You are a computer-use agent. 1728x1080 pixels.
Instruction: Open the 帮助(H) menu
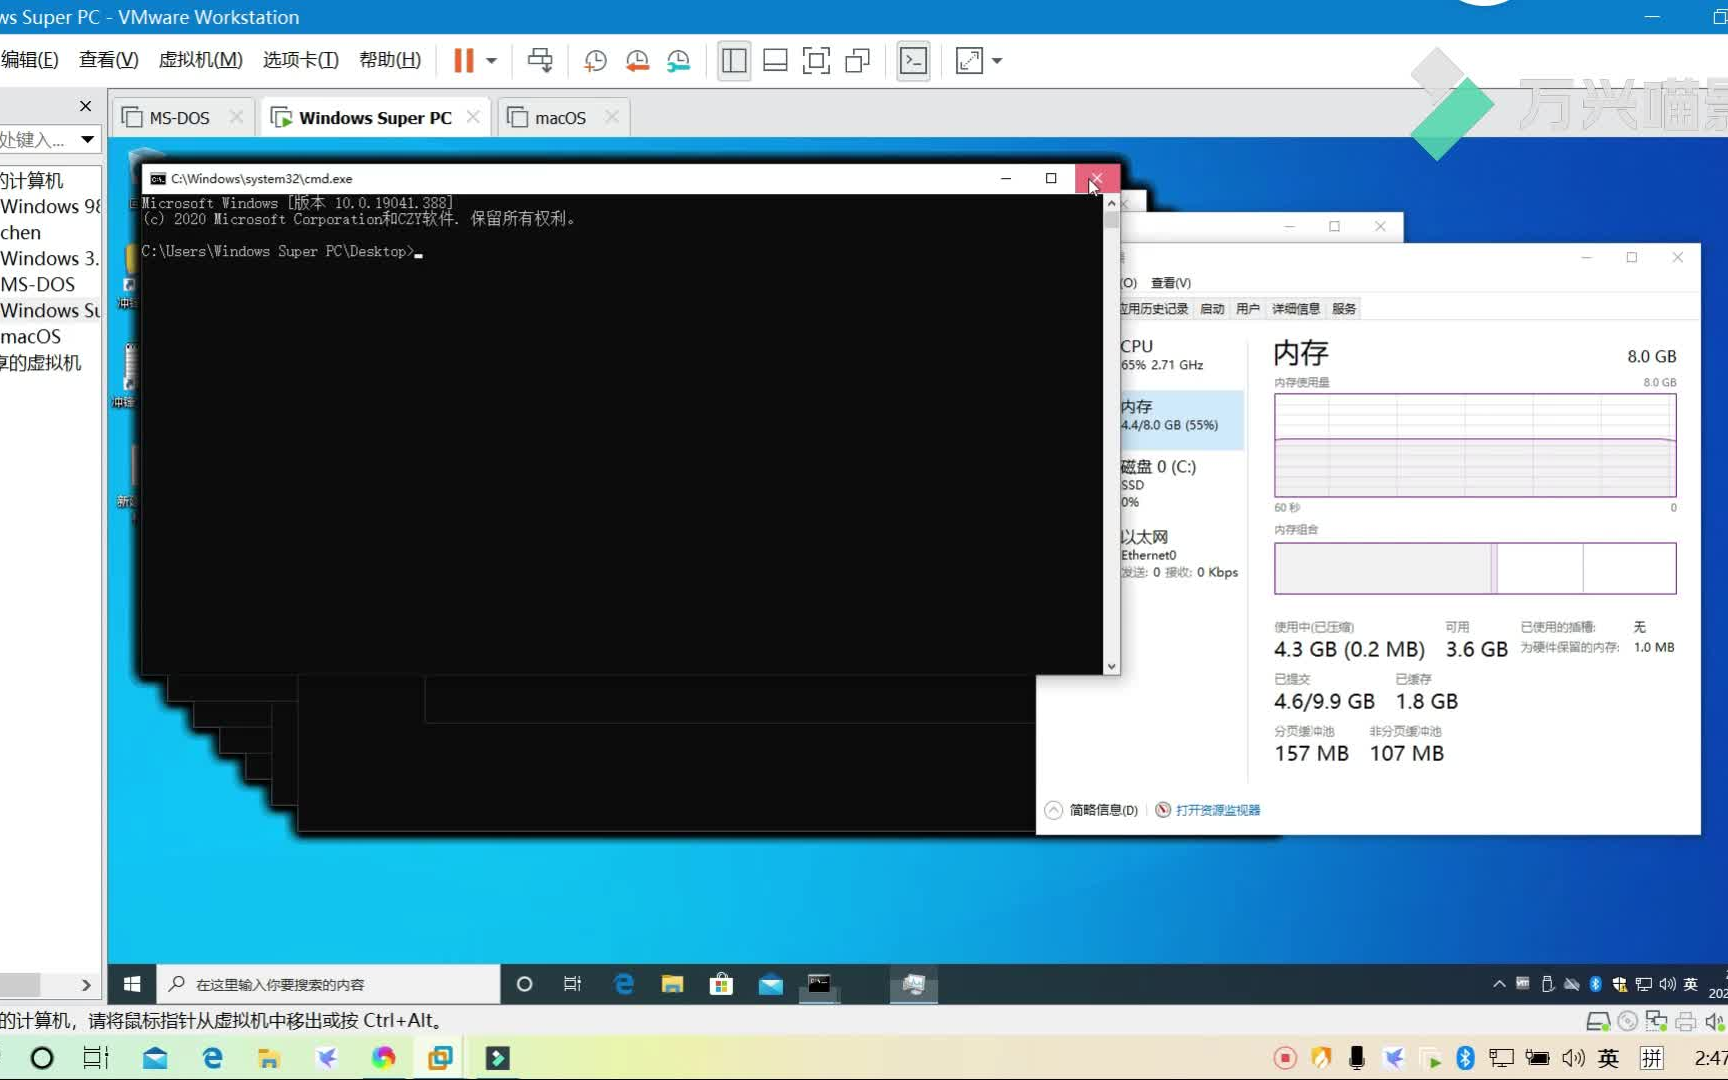pos(390,60)
